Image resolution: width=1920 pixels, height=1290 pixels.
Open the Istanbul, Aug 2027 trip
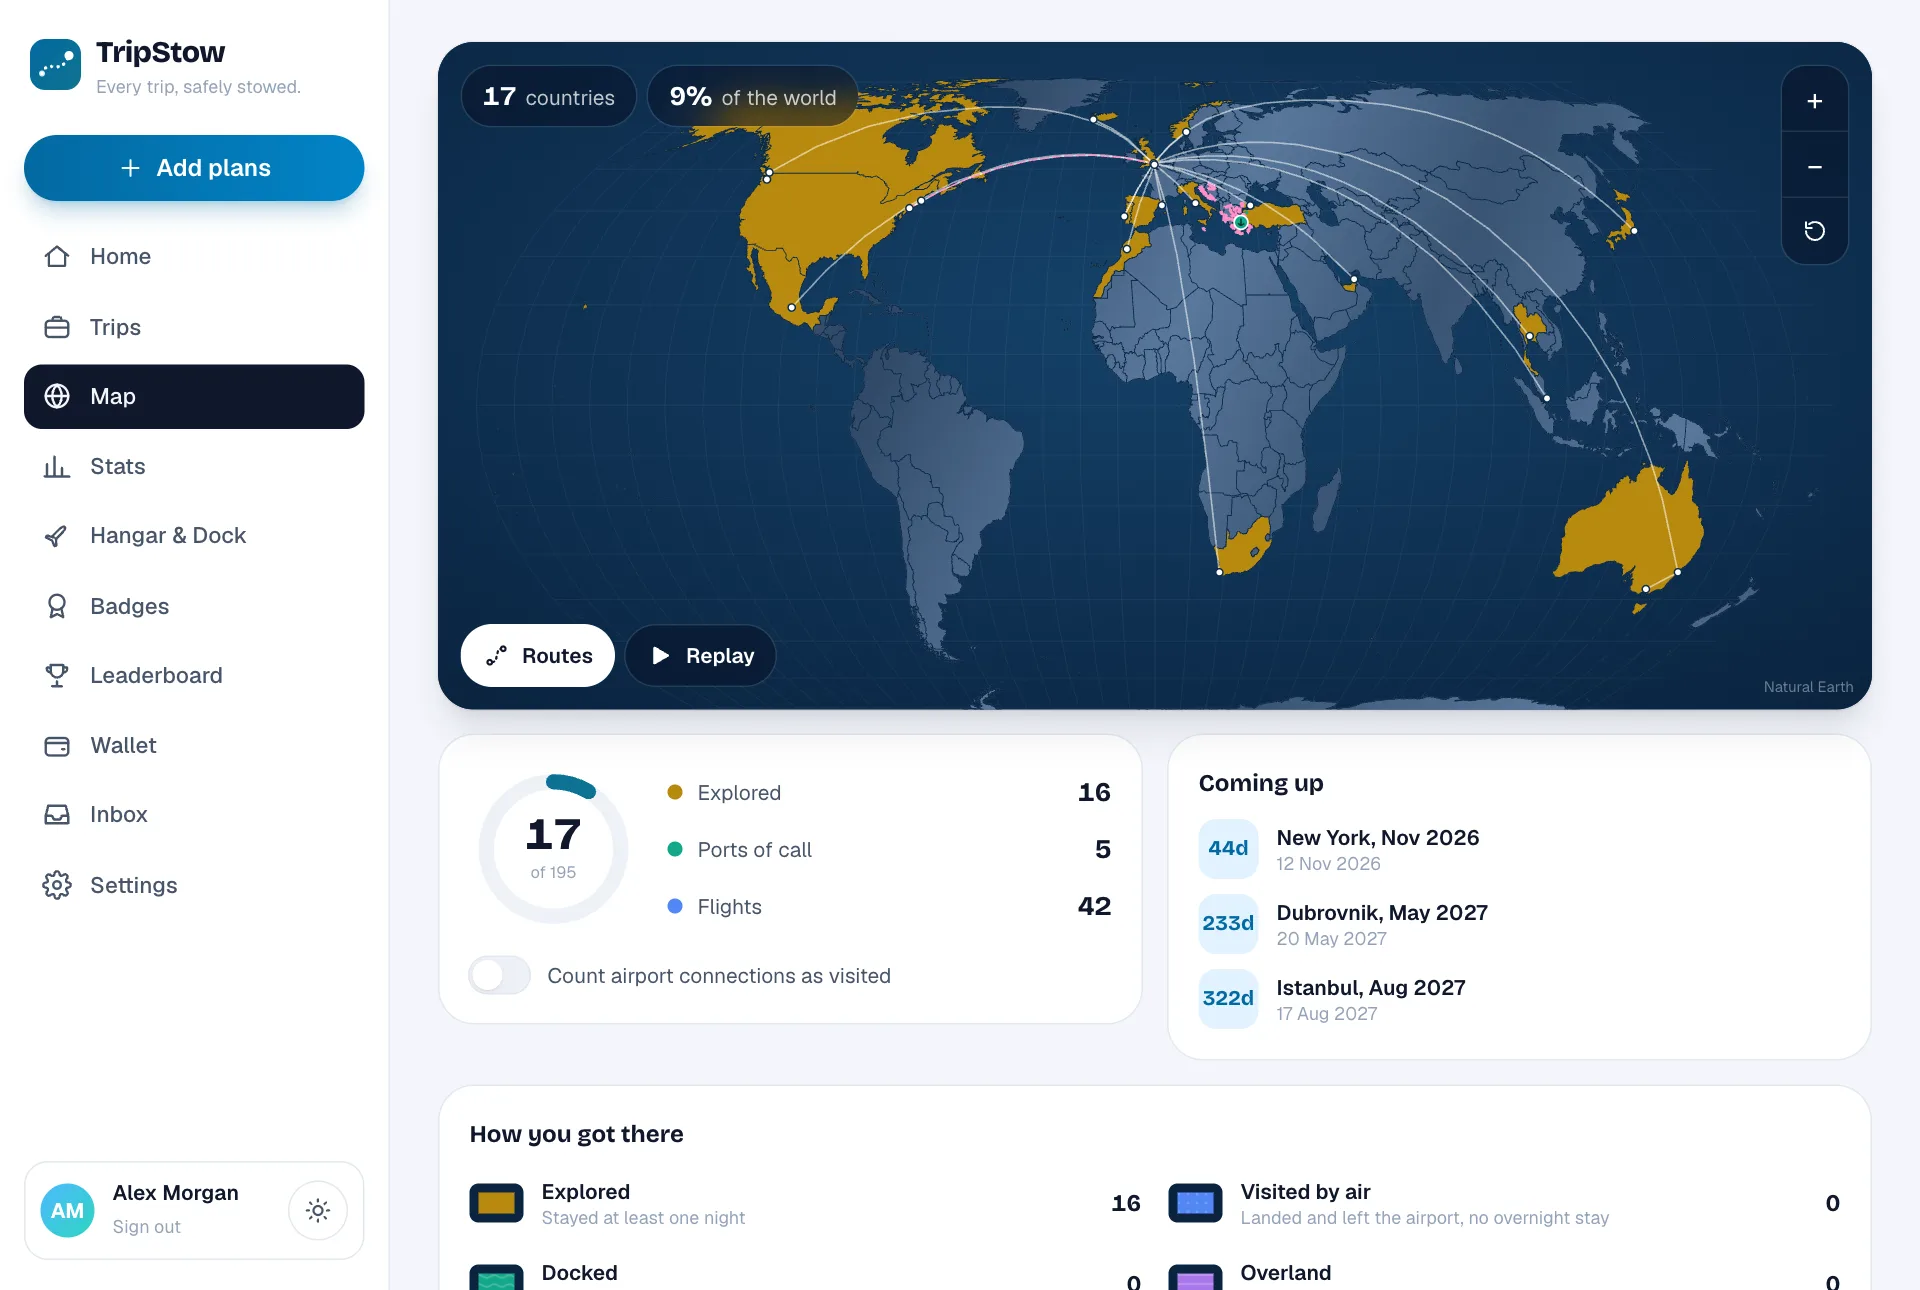point(1519,999)
